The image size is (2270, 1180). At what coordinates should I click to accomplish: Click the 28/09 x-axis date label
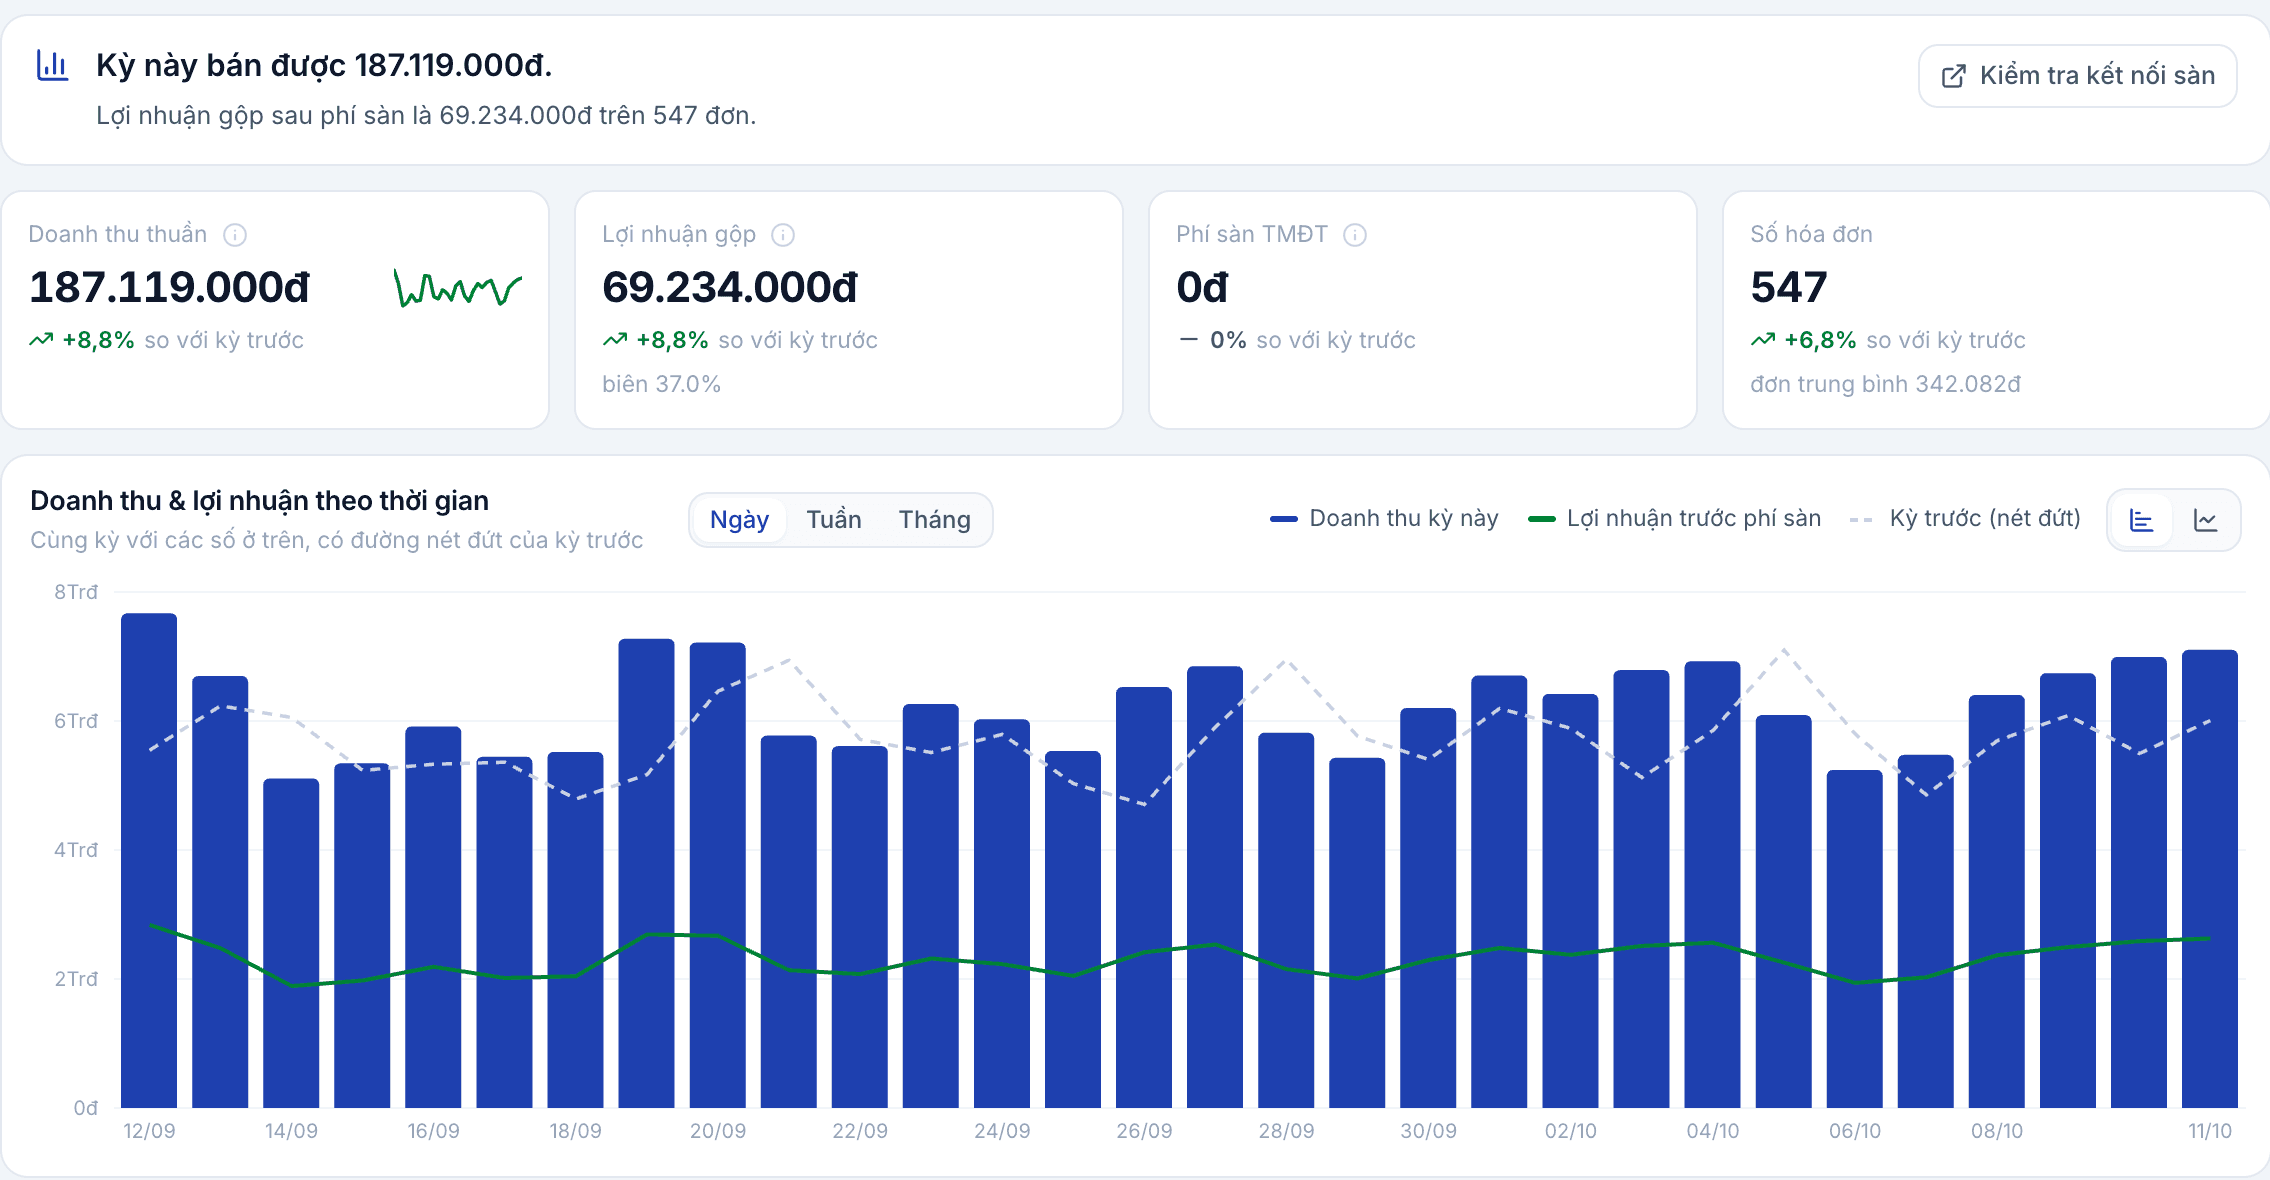[1286, 1131]
